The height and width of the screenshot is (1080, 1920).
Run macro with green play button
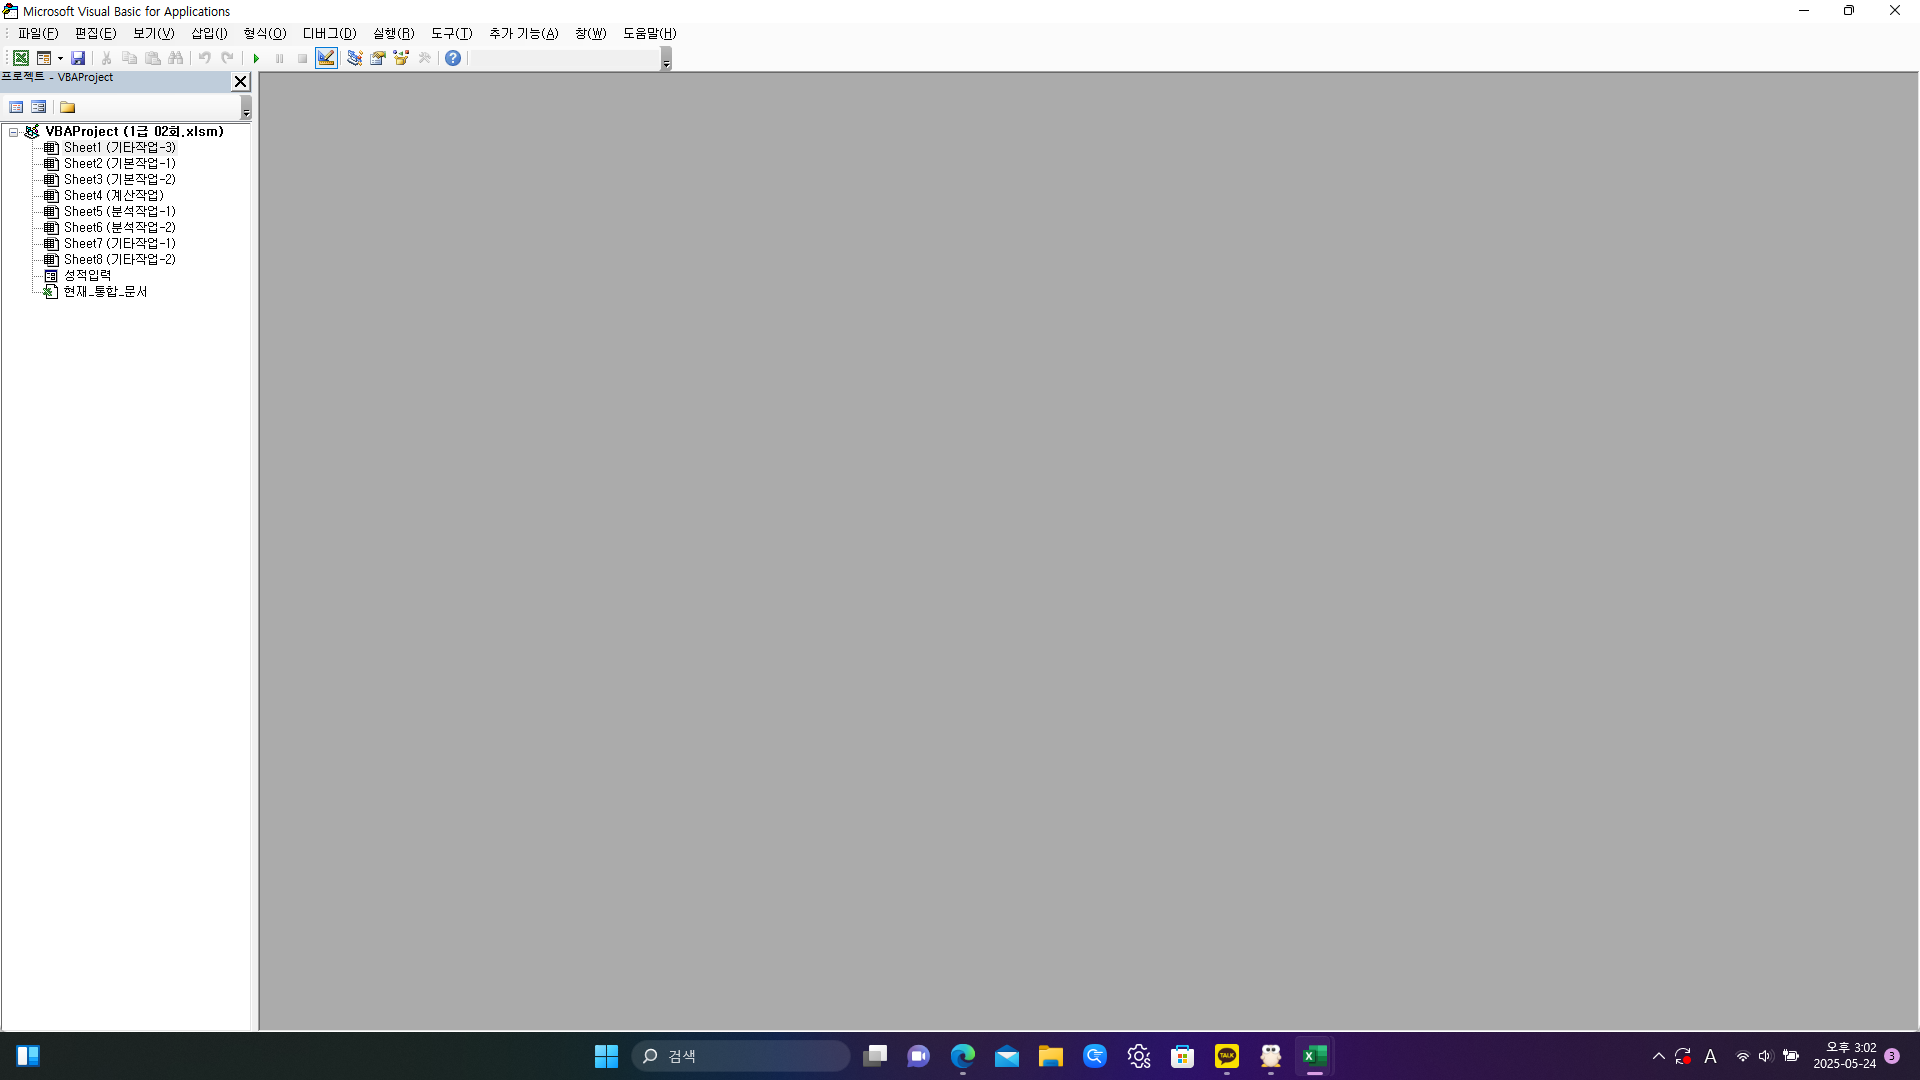pyautogui.click(x=256, y=58)
